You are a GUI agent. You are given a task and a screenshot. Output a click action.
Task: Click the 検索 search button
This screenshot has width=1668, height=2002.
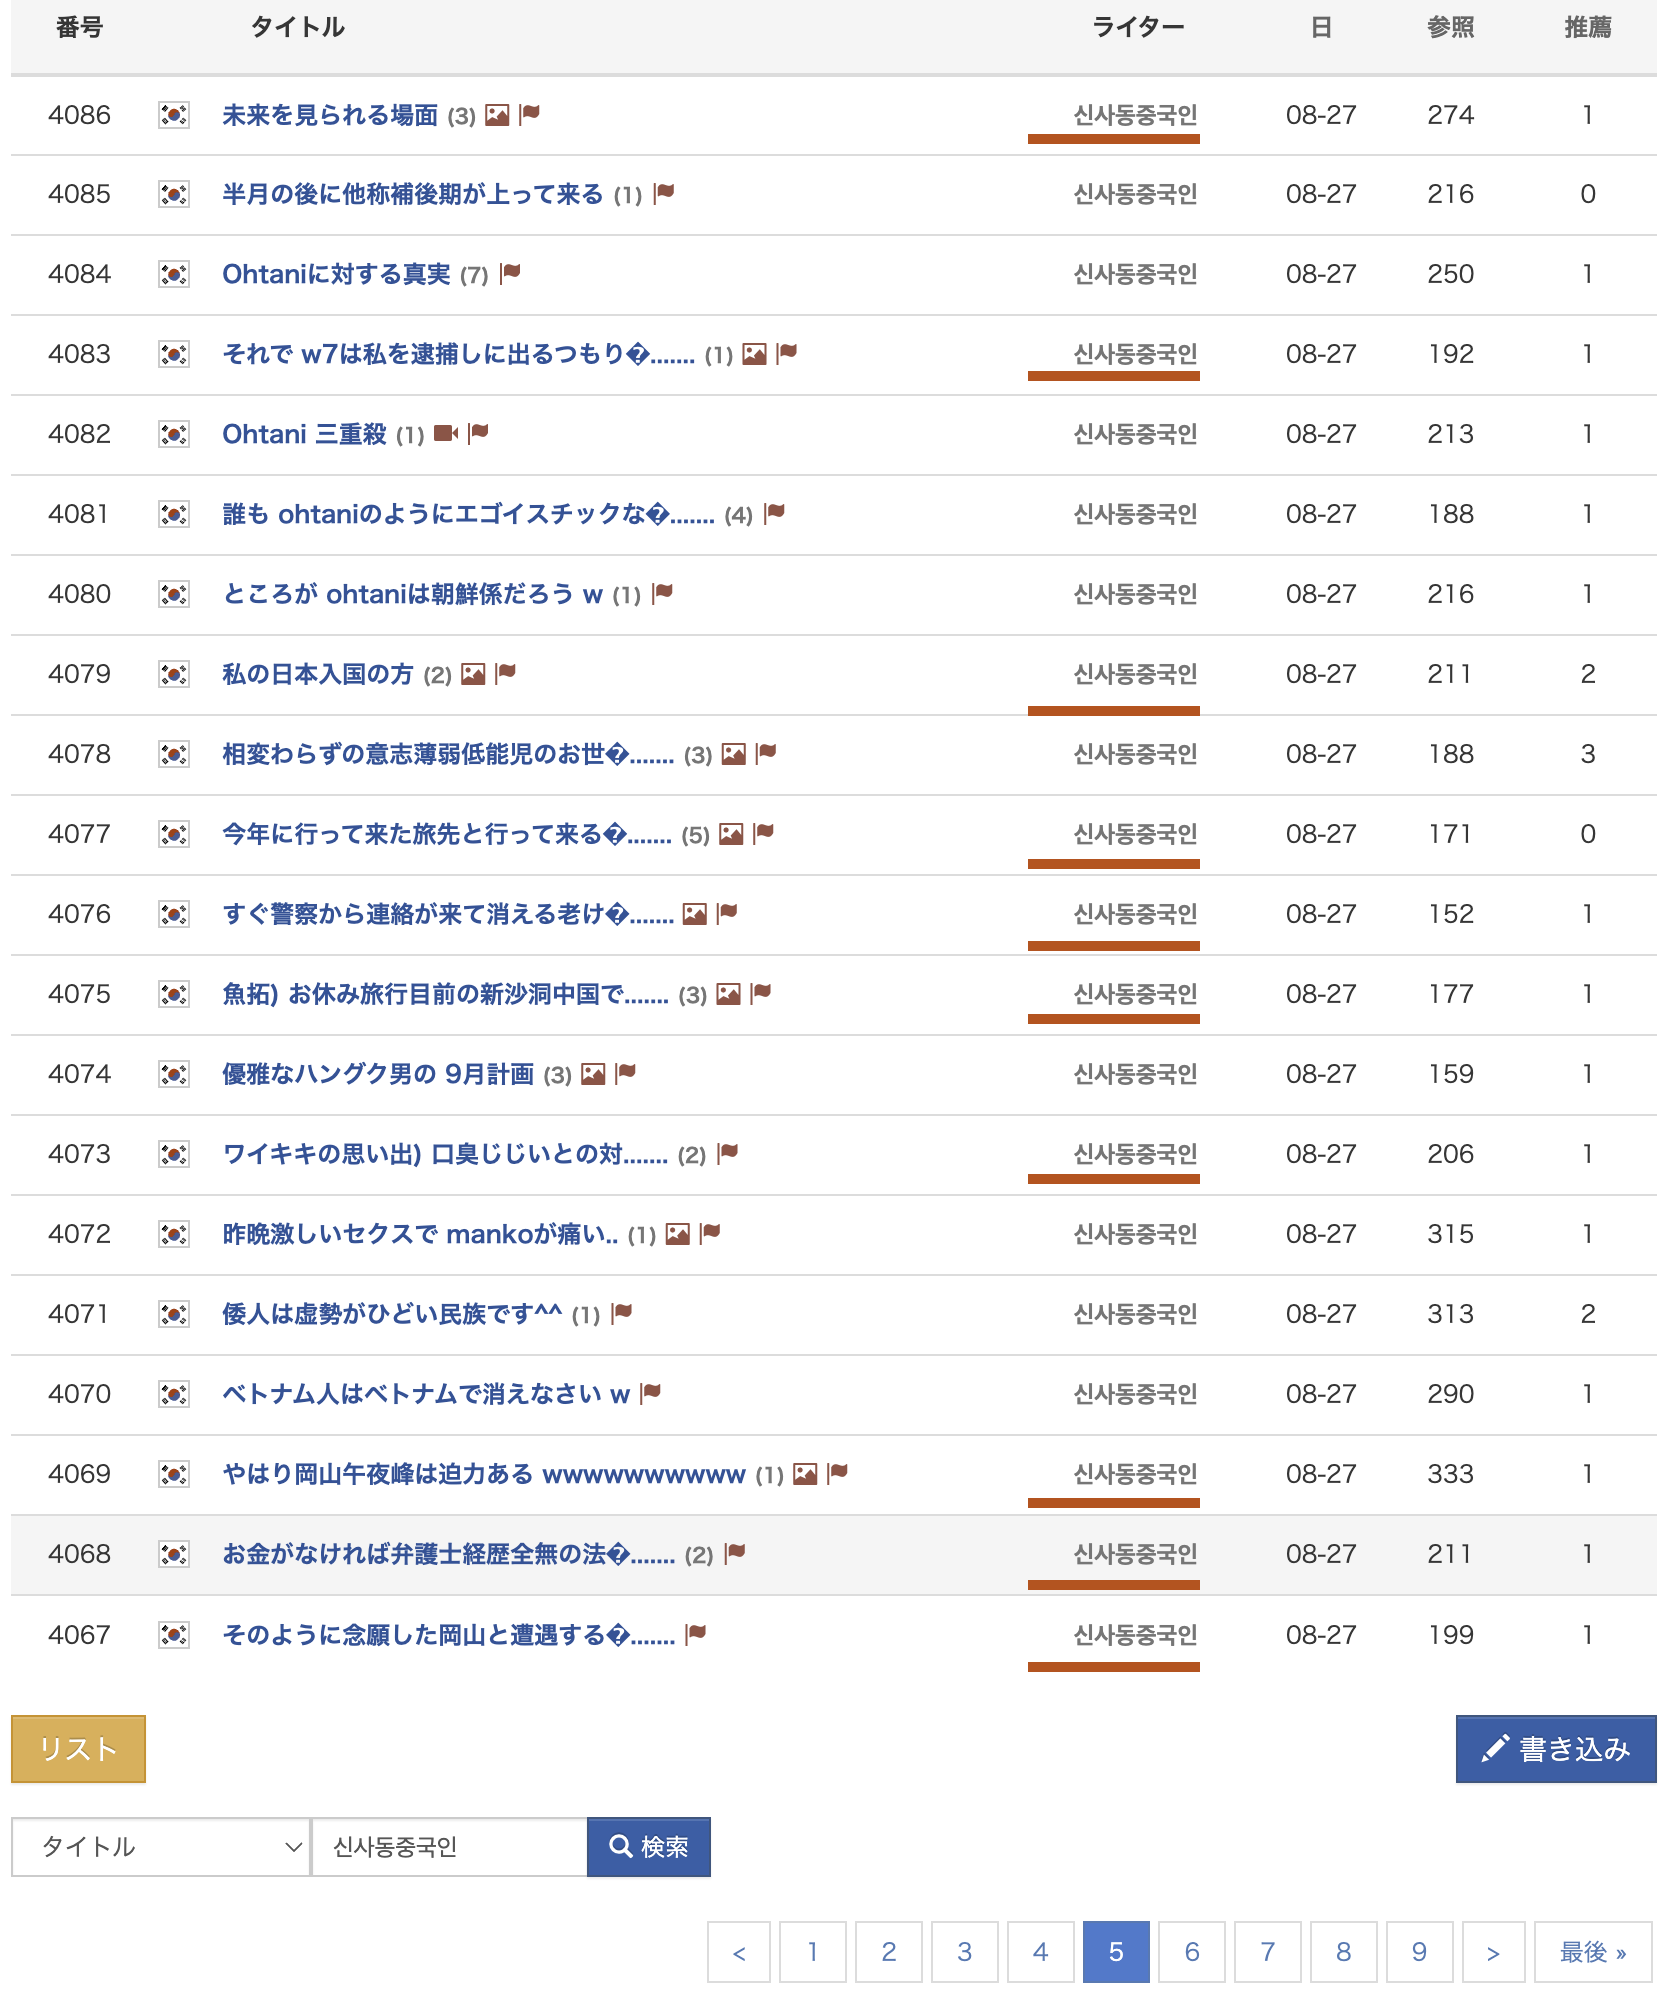point(649,1847)
